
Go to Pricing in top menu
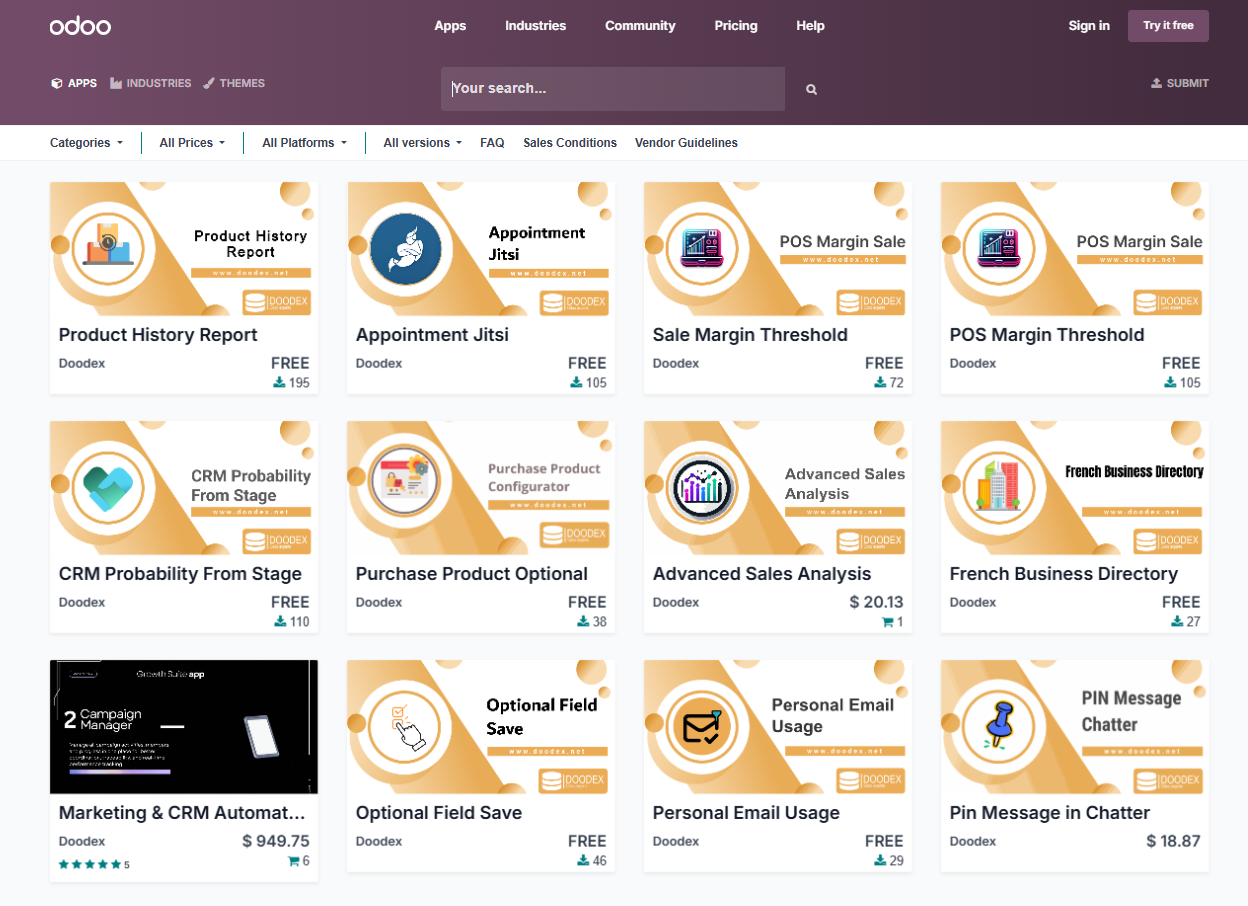(736, 26)
